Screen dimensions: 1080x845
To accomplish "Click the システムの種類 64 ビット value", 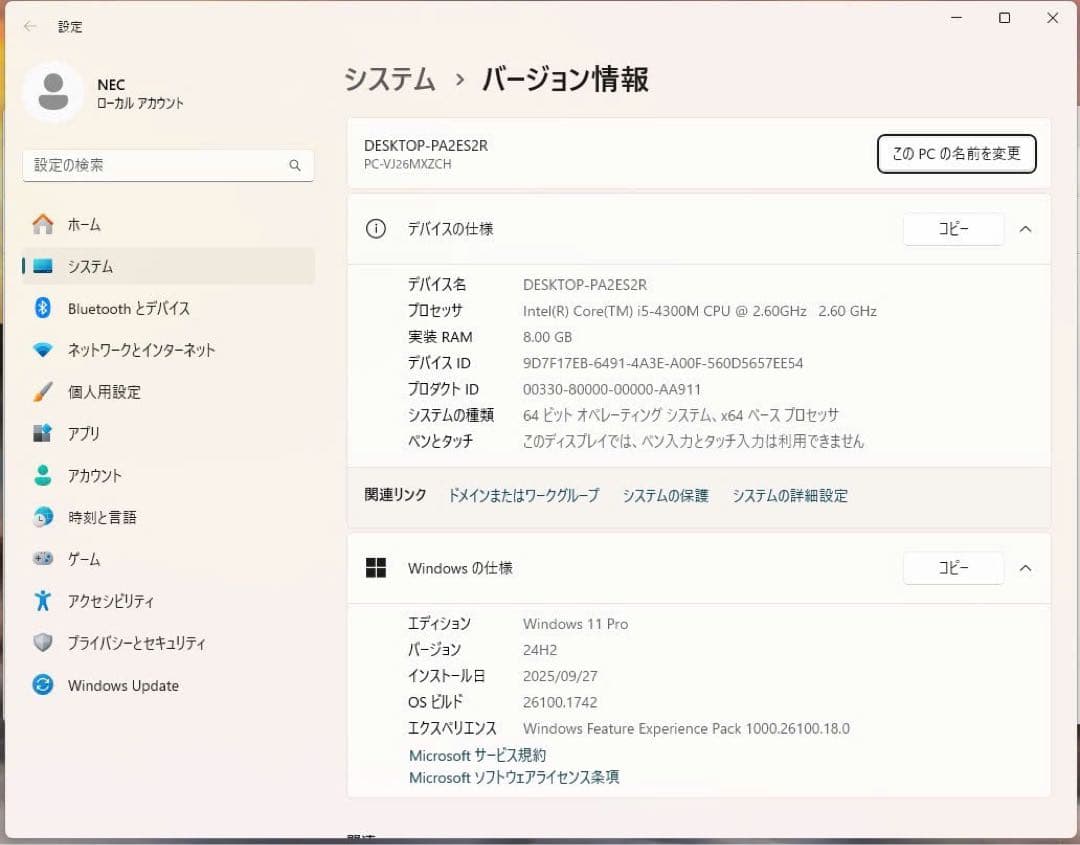I will 681,415.
